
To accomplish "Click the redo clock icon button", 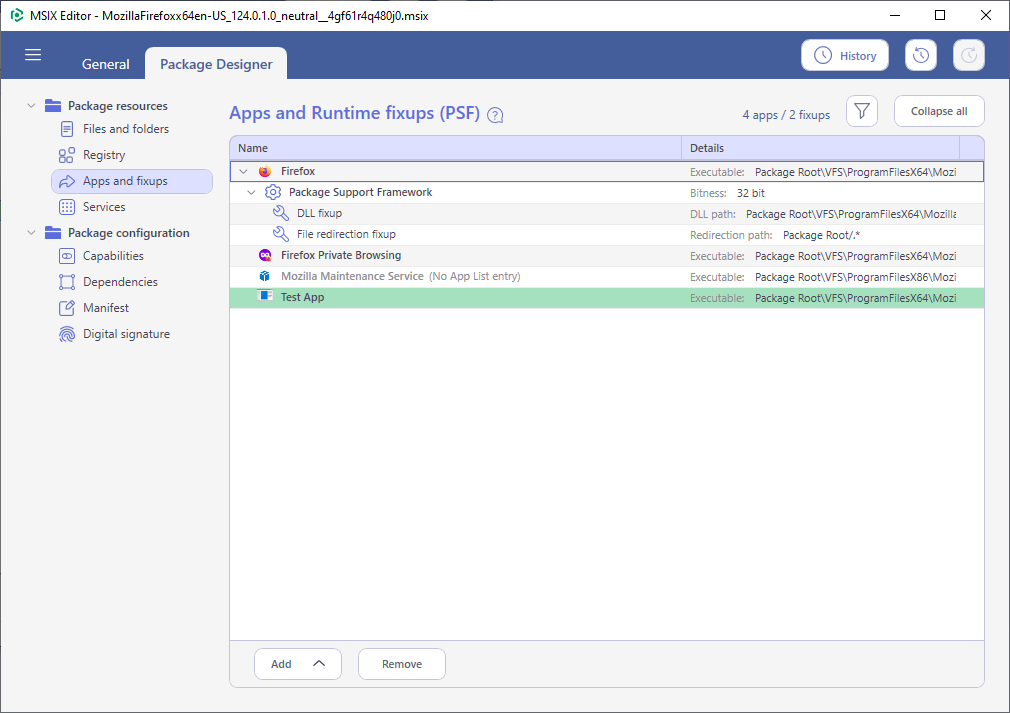I will pos(969,55).
